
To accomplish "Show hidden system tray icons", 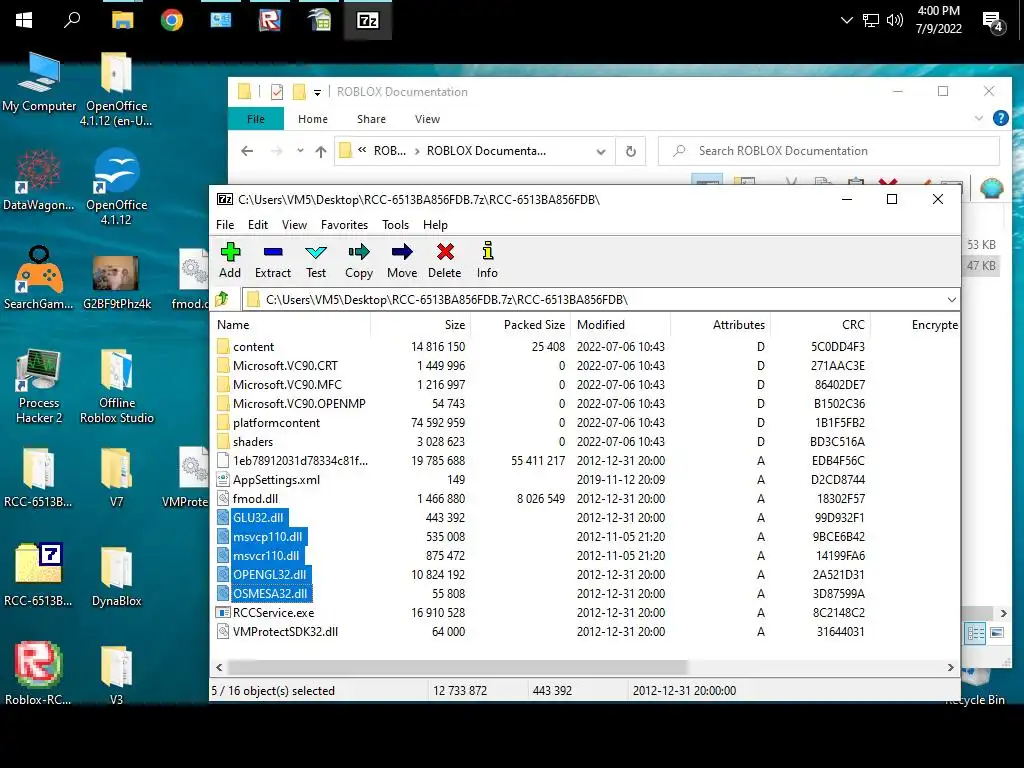I will click(x=846, y=20).
